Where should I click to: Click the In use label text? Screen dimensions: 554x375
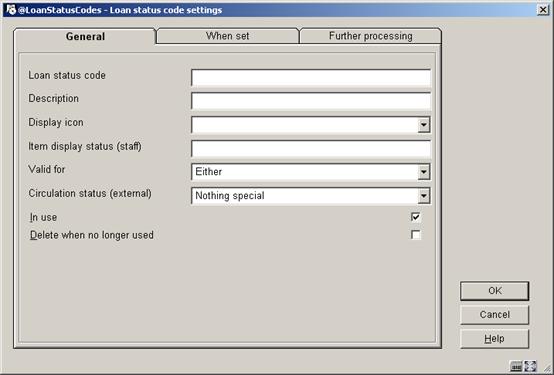[43, 217]
